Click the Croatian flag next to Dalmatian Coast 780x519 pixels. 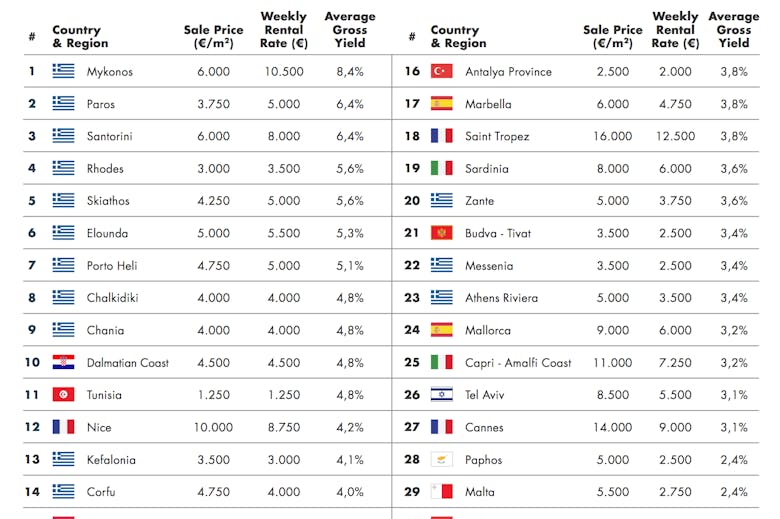pos(64,362)
